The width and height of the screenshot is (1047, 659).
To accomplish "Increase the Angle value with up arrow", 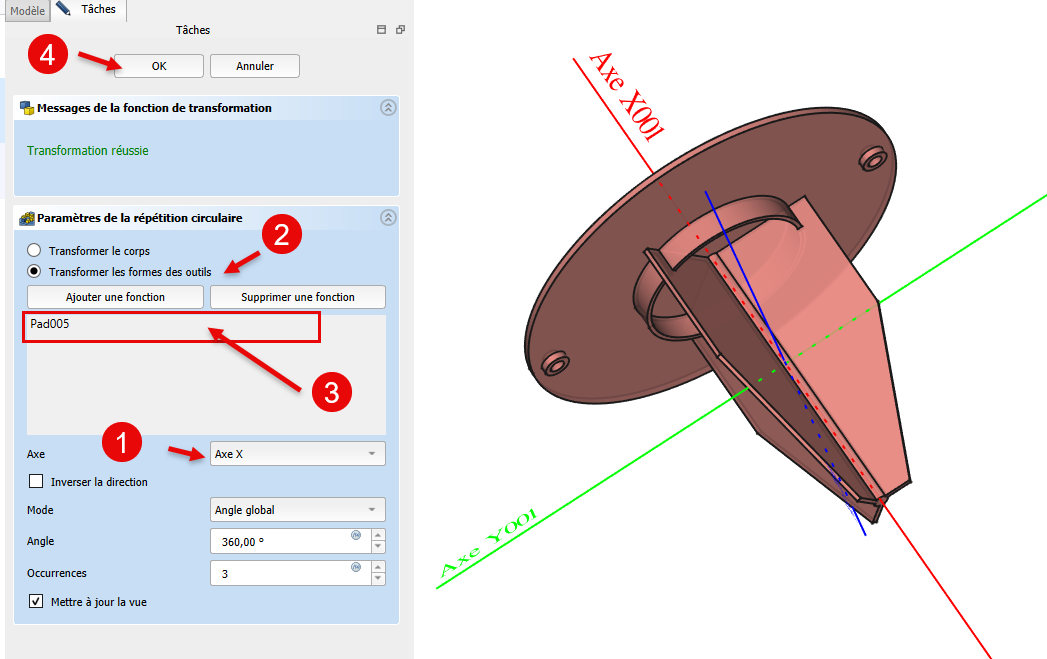I will pyautogui.click(x=378, y=535).
